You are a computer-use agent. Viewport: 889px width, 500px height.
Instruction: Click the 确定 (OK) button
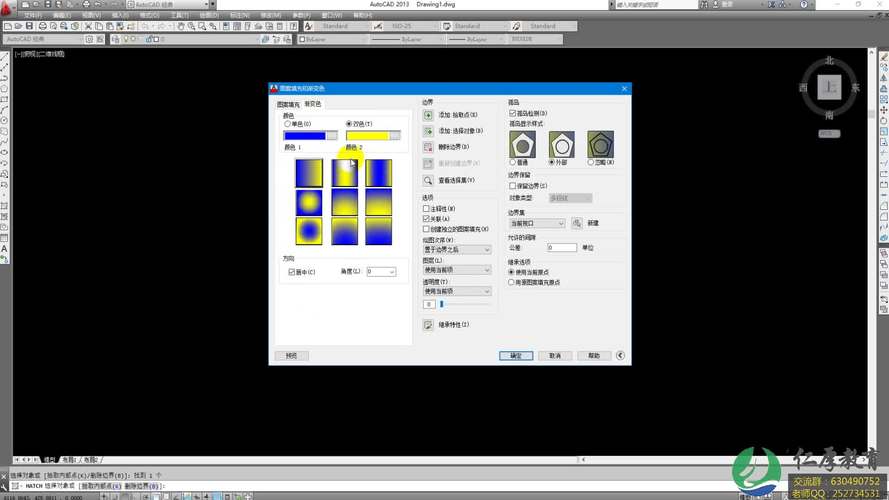(516, 355)
